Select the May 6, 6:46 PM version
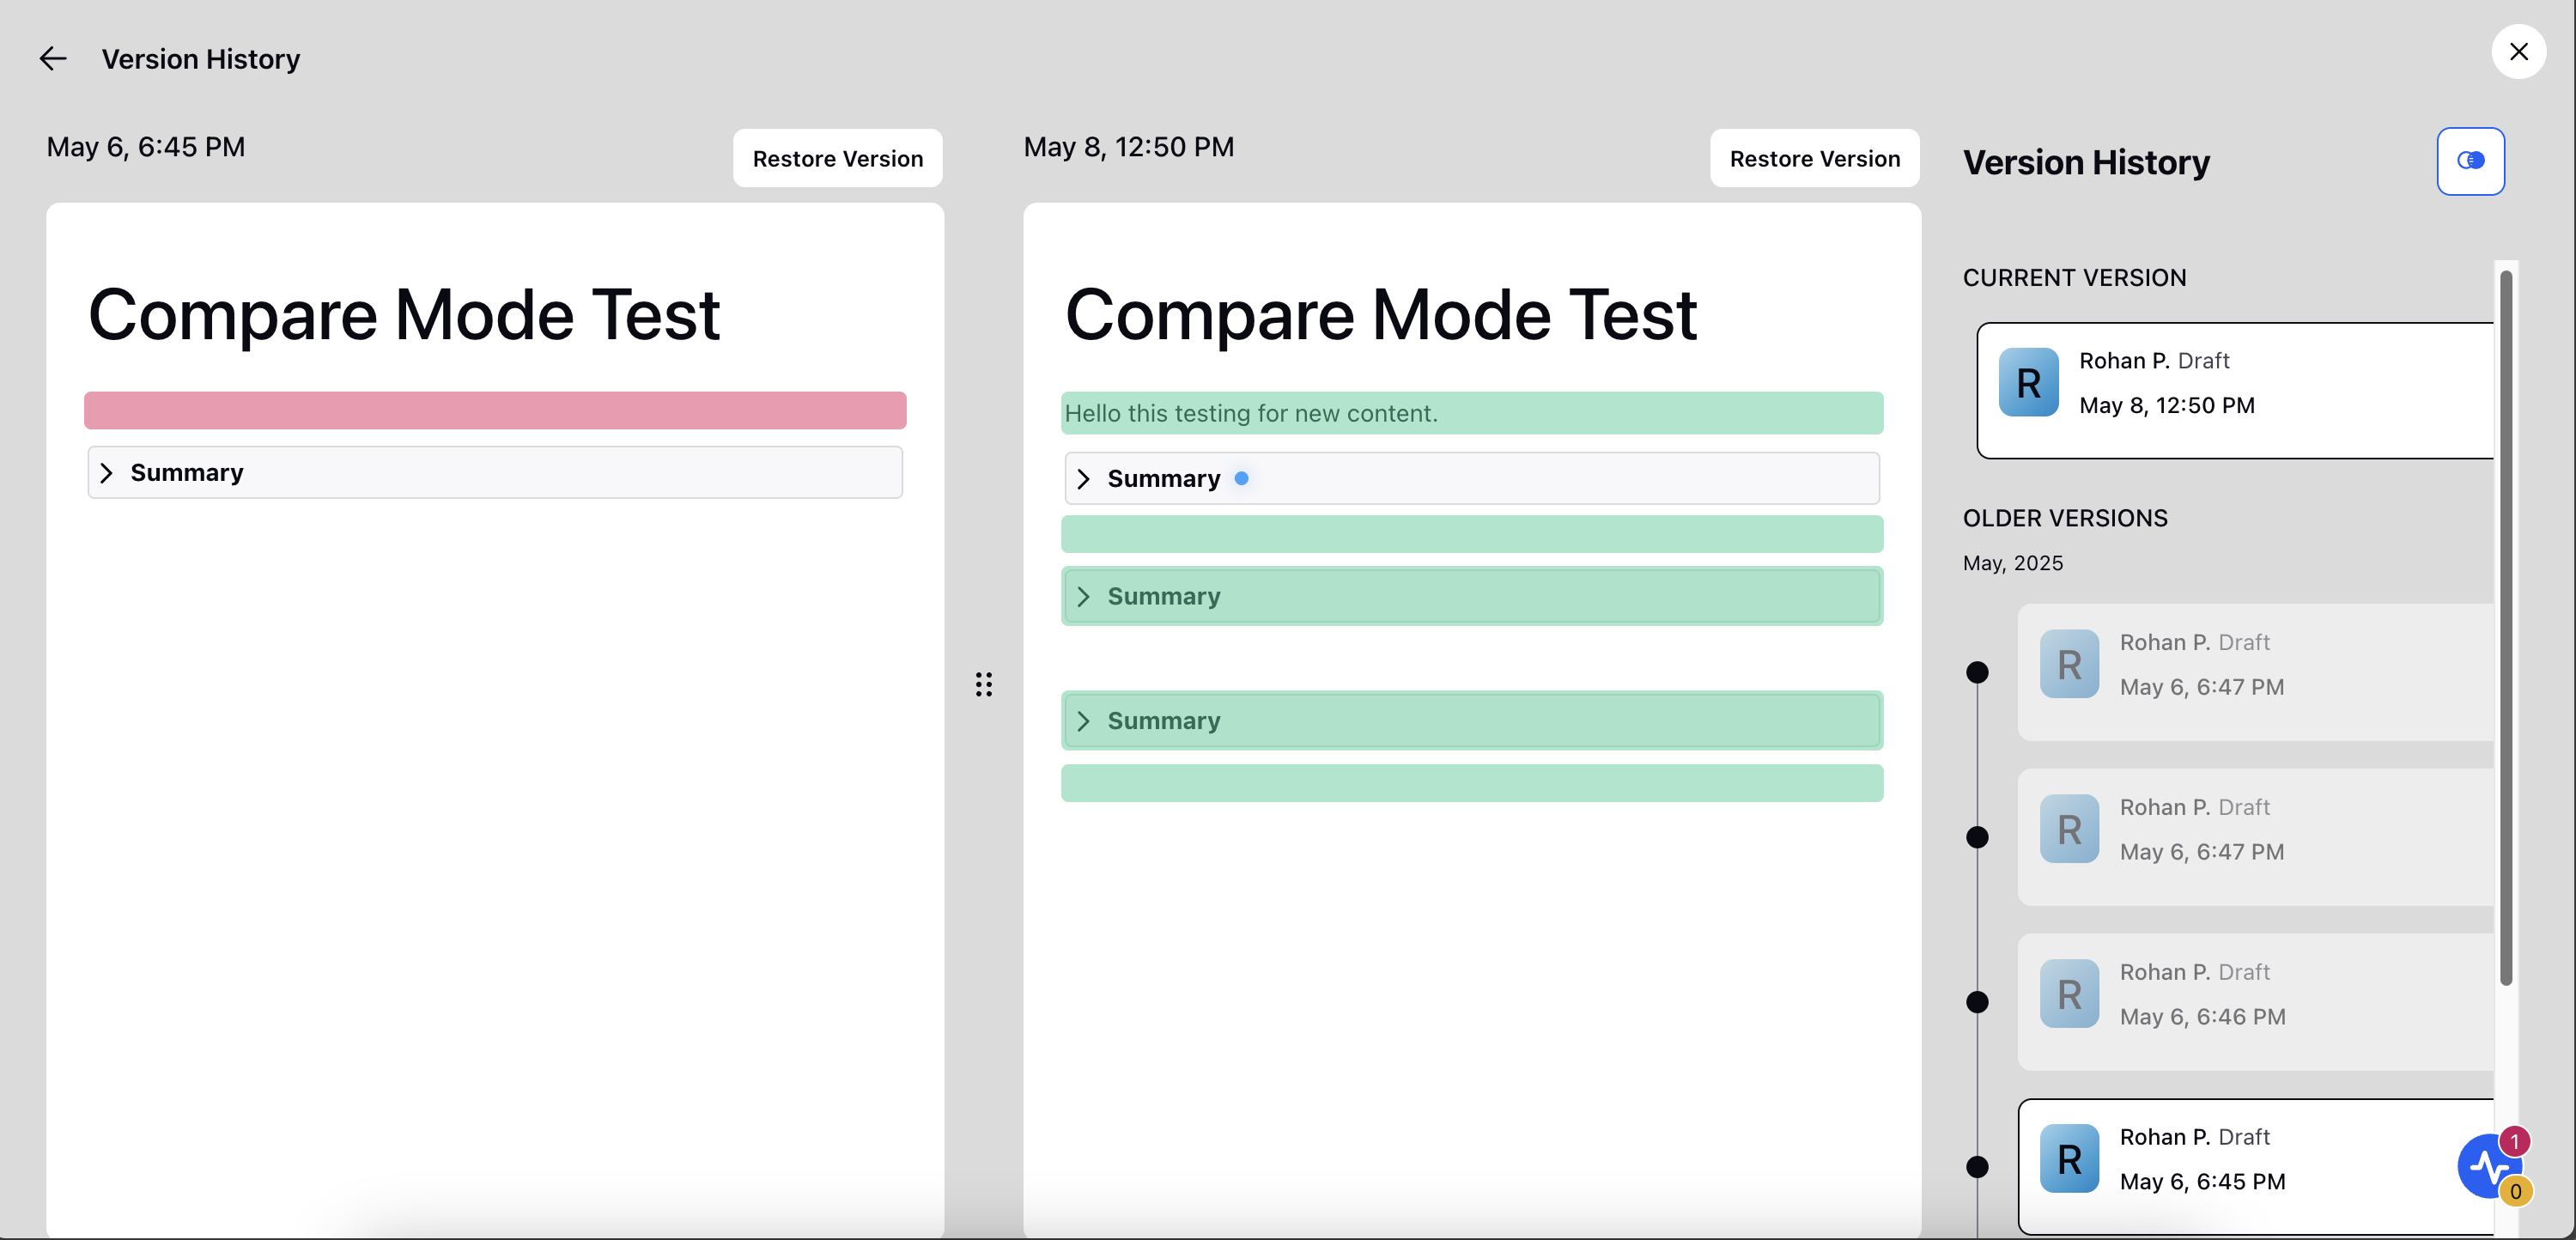This screenshot has width=2576, height=1240. 2255,1002
